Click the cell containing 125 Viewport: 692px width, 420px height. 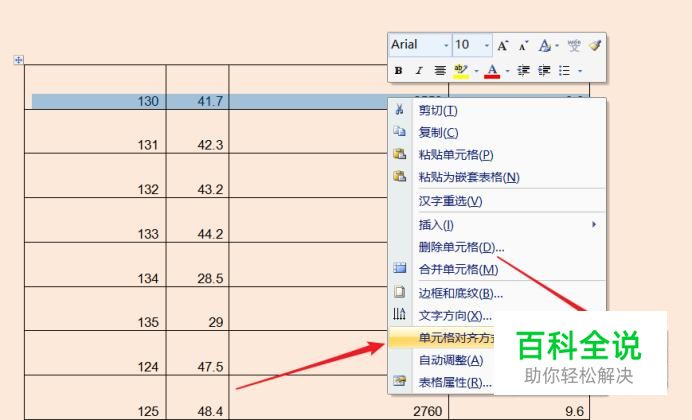95,398
